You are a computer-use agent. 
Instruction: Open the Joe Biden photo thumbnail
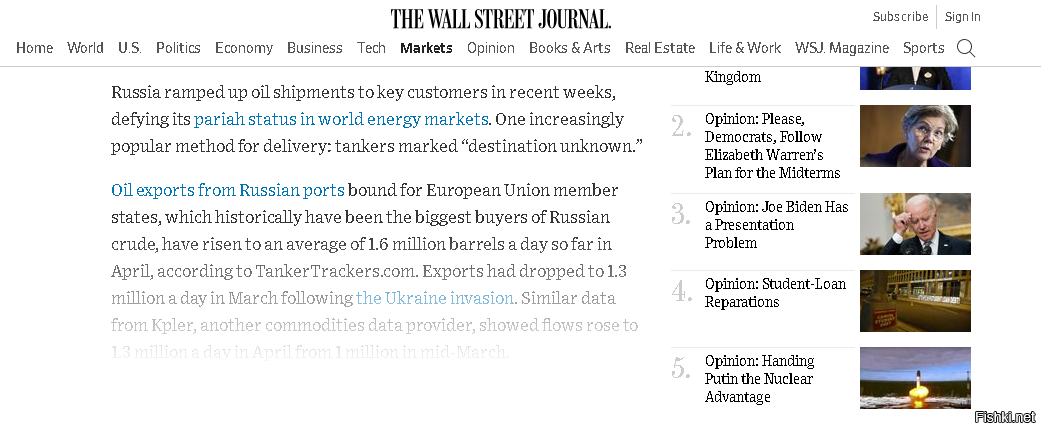[915, 224]
